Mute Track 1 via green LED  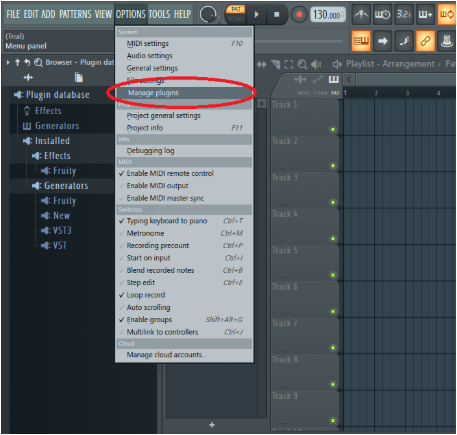click(x=333, y=129)
